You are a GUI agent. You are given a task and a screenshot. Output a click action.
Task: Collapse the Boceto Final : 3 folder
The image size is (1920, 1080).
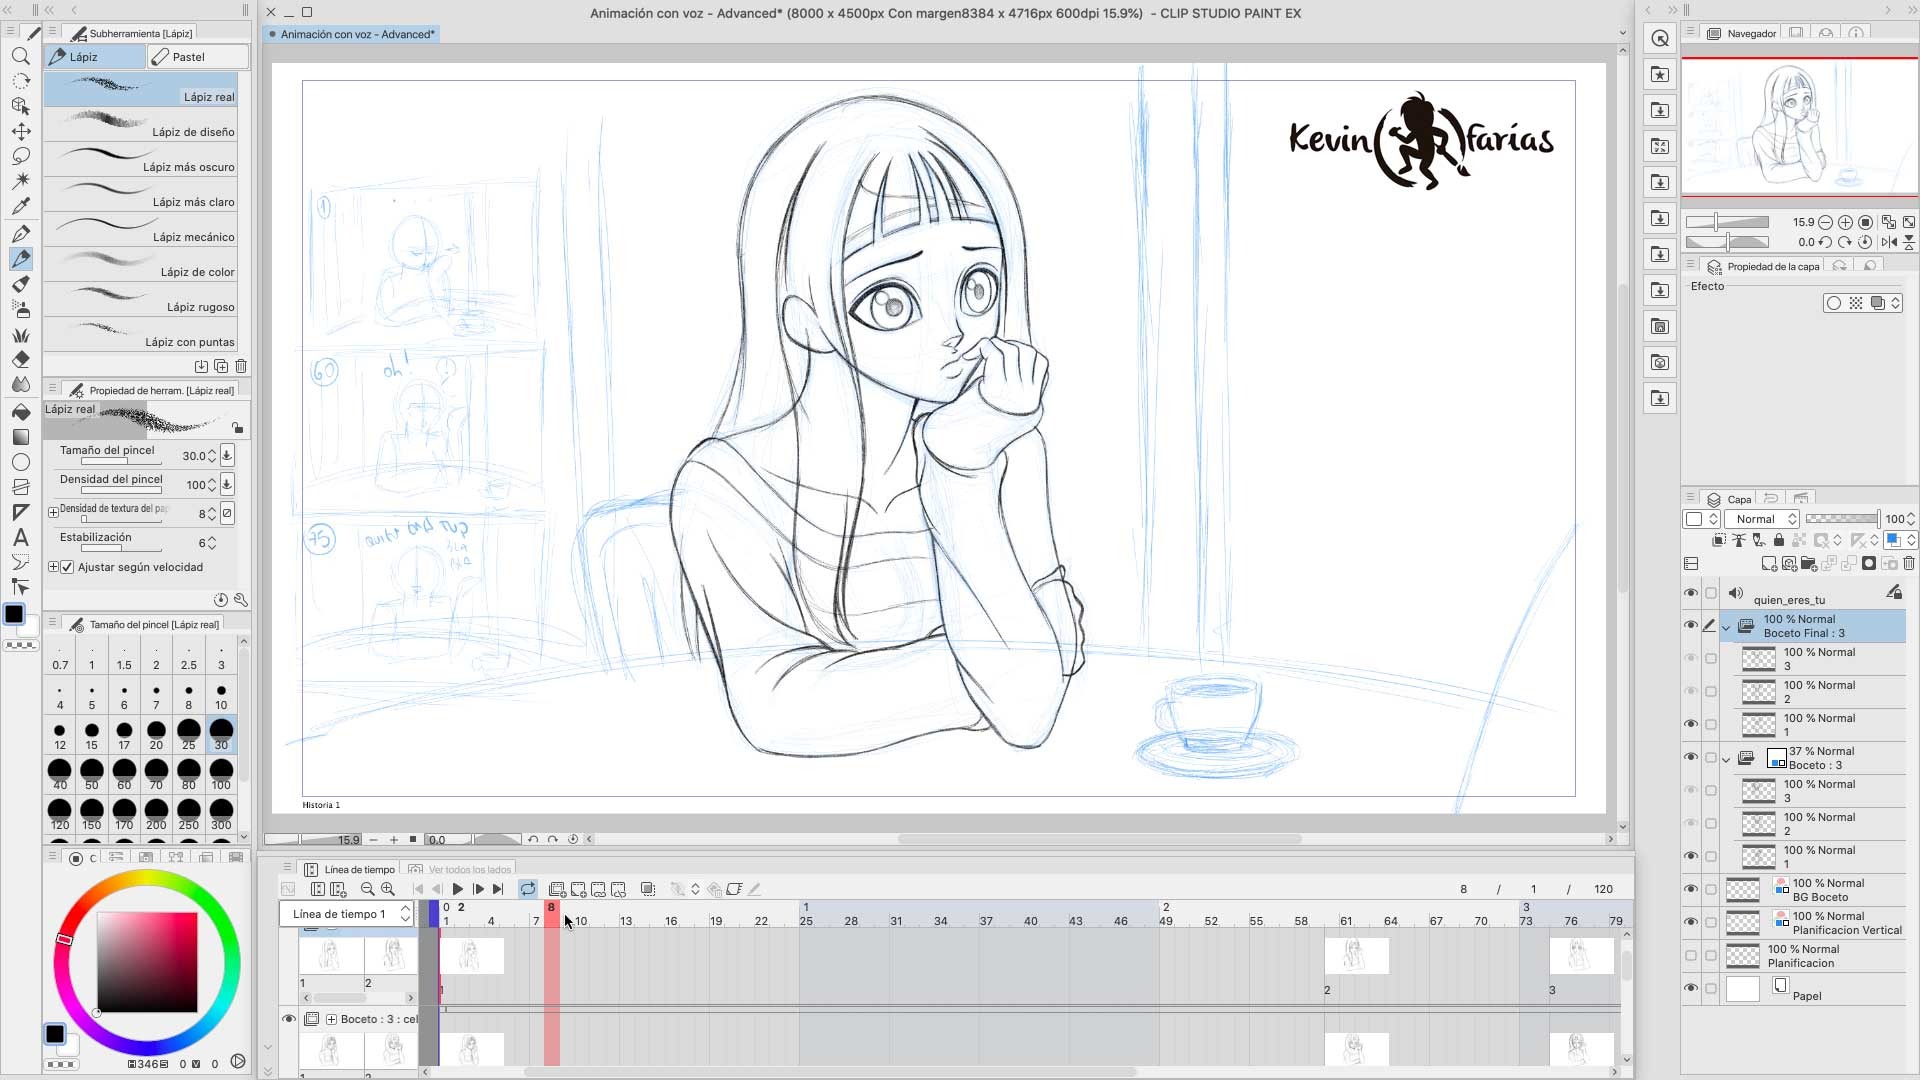(1726, 627)
